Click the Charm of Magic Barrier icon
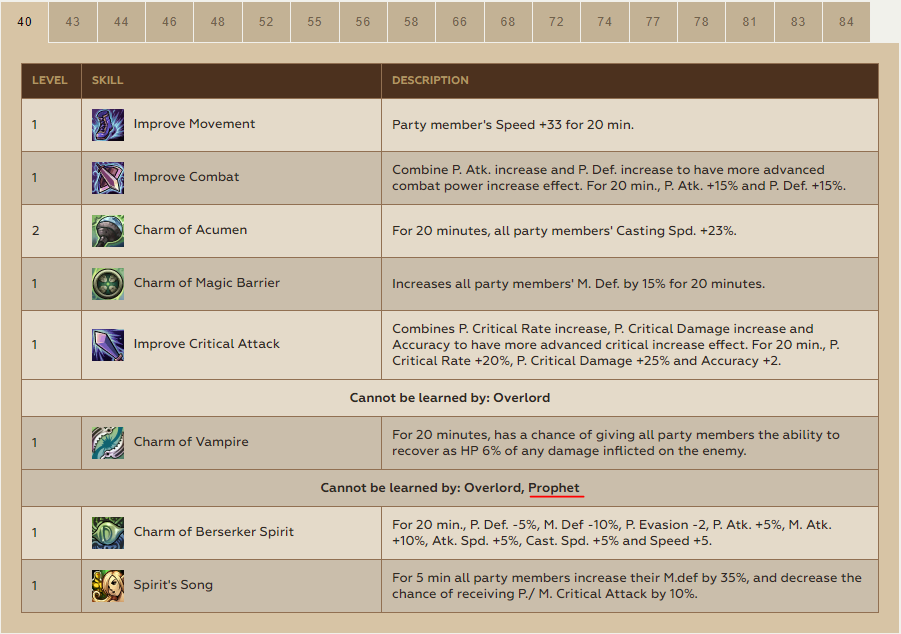901x634 pixels. (108, 284)
